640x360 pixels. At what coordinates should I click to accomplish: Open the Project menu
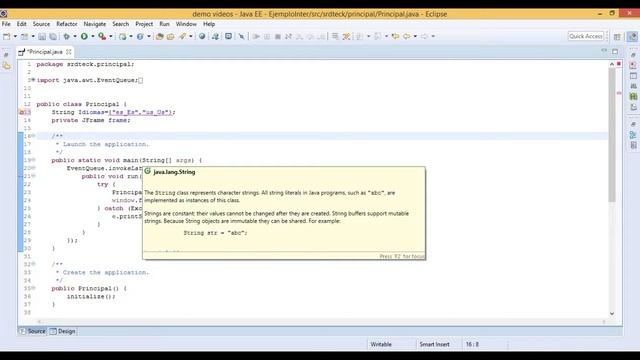pos(144,24)
